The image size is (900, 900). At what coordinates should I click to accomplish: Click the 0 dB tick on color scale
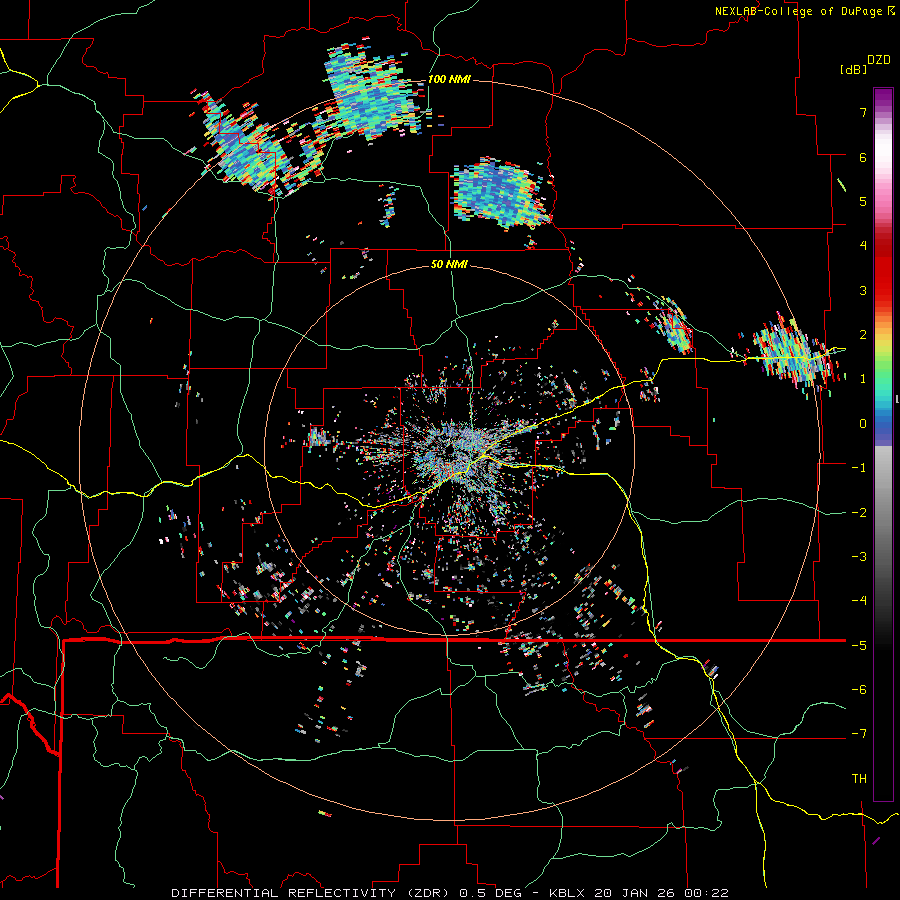(x=863, y=424)
